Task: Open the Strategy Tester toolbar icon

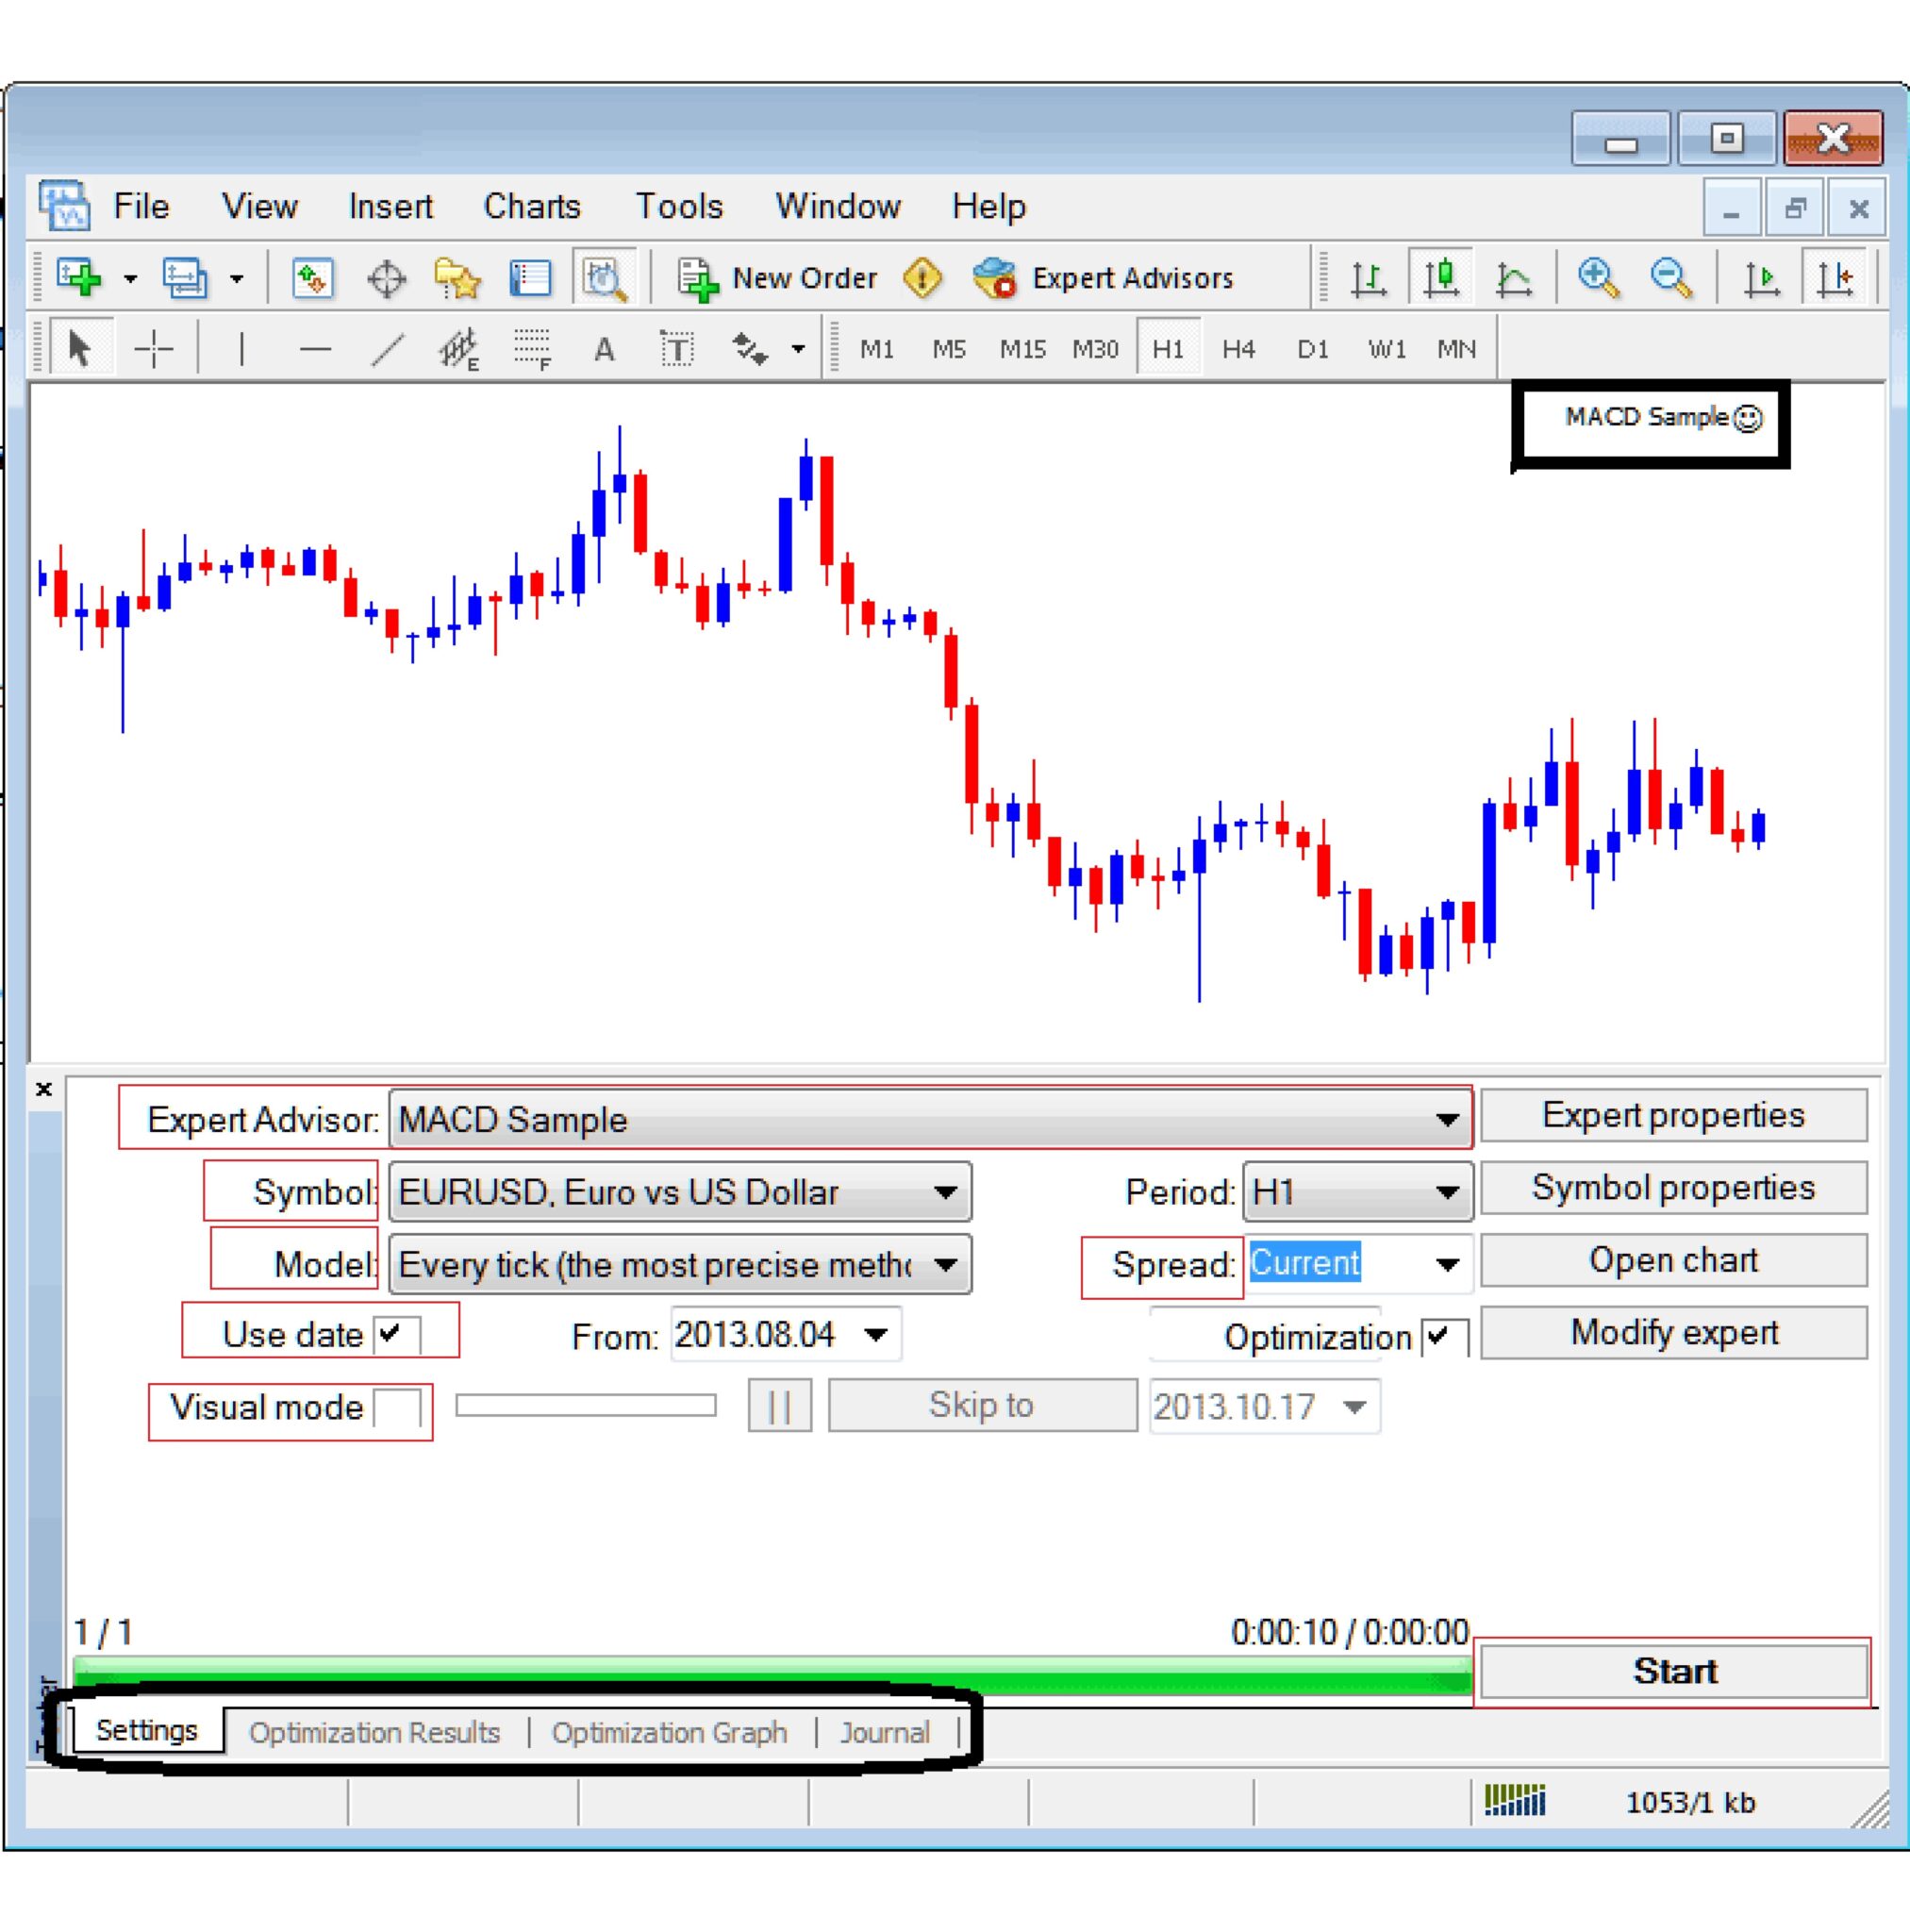Action: pos(604,278)
